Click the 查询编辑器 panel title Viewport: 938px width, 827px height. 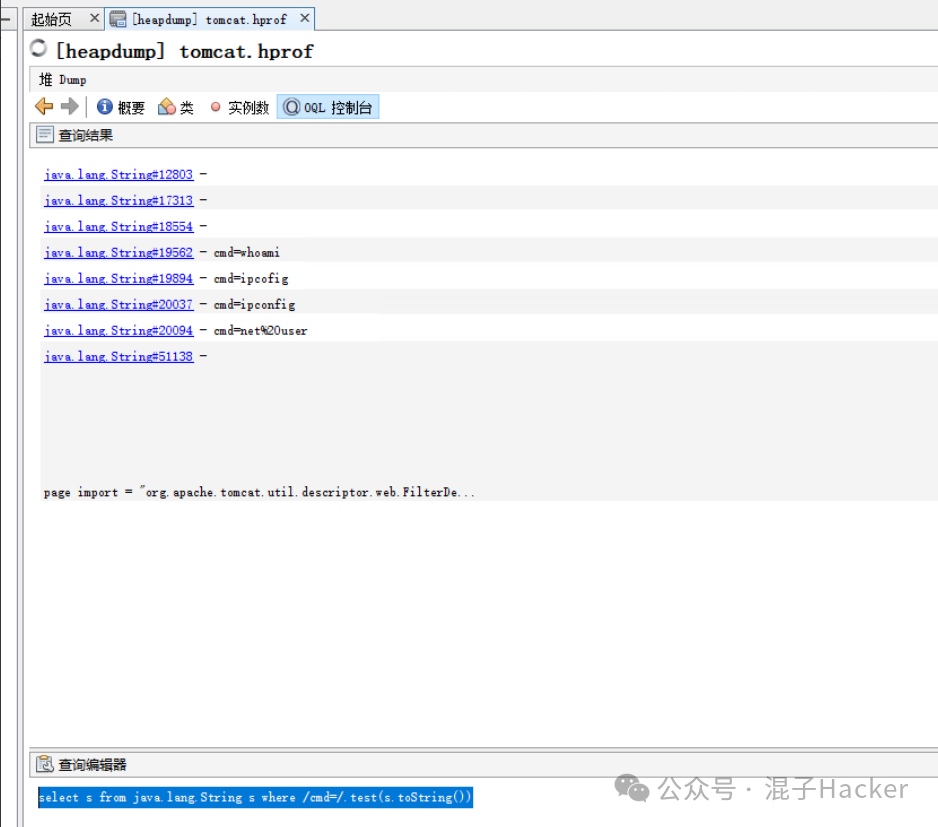92,765
